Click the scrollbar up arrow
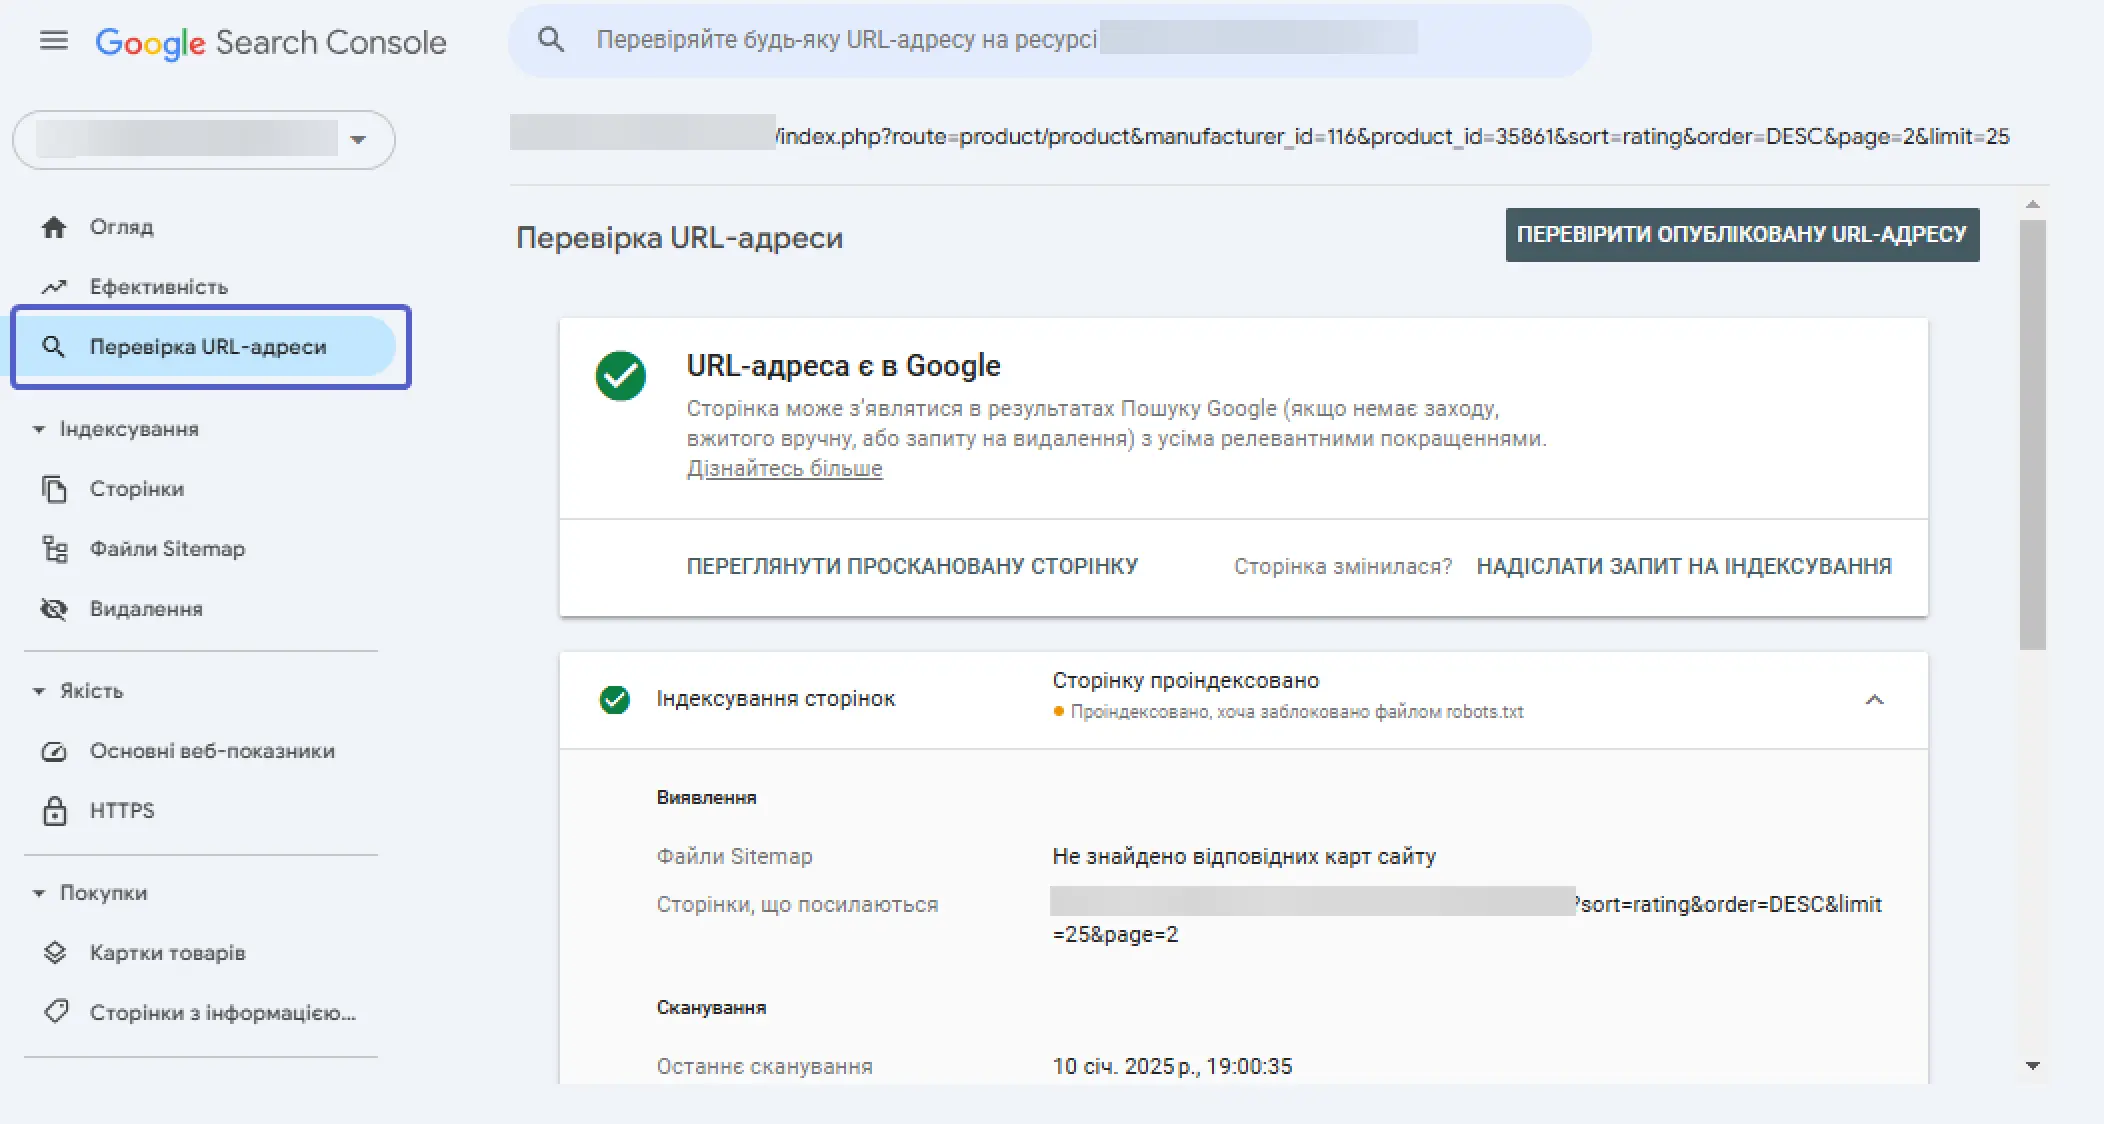 pos(2032,205)
